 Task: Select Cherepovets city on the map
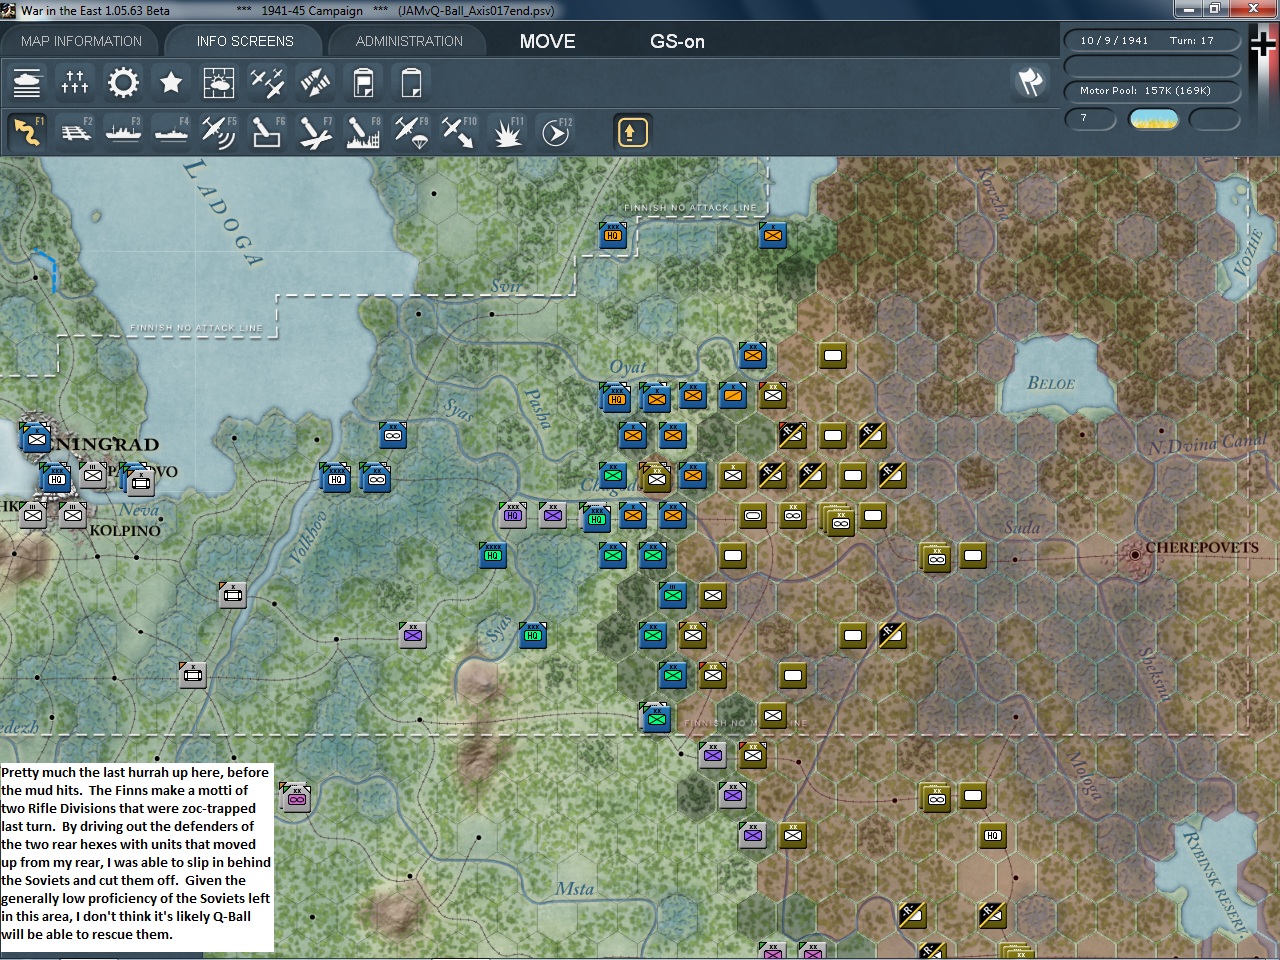coord(1135,553)
